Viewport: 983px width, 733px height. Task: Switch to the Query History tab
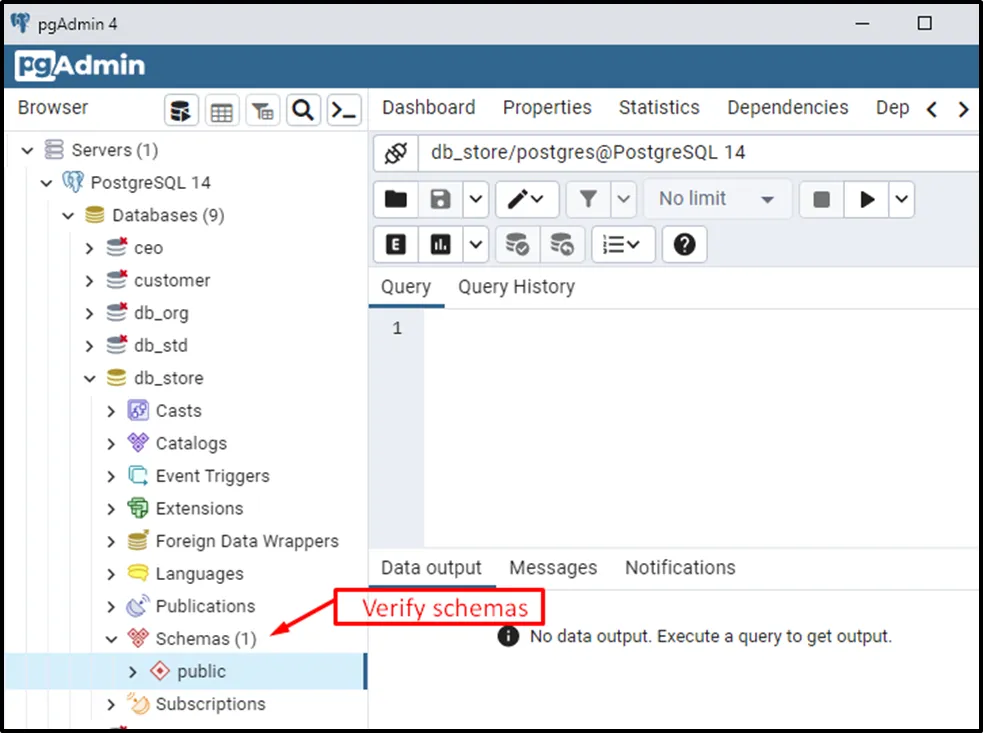pos(516,287)
